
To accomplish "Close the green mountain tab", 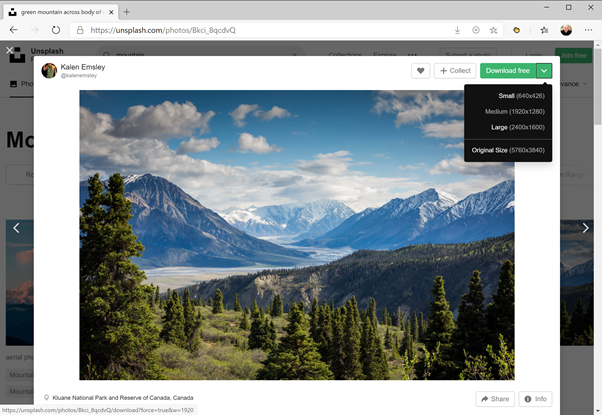I will (111, 12).
